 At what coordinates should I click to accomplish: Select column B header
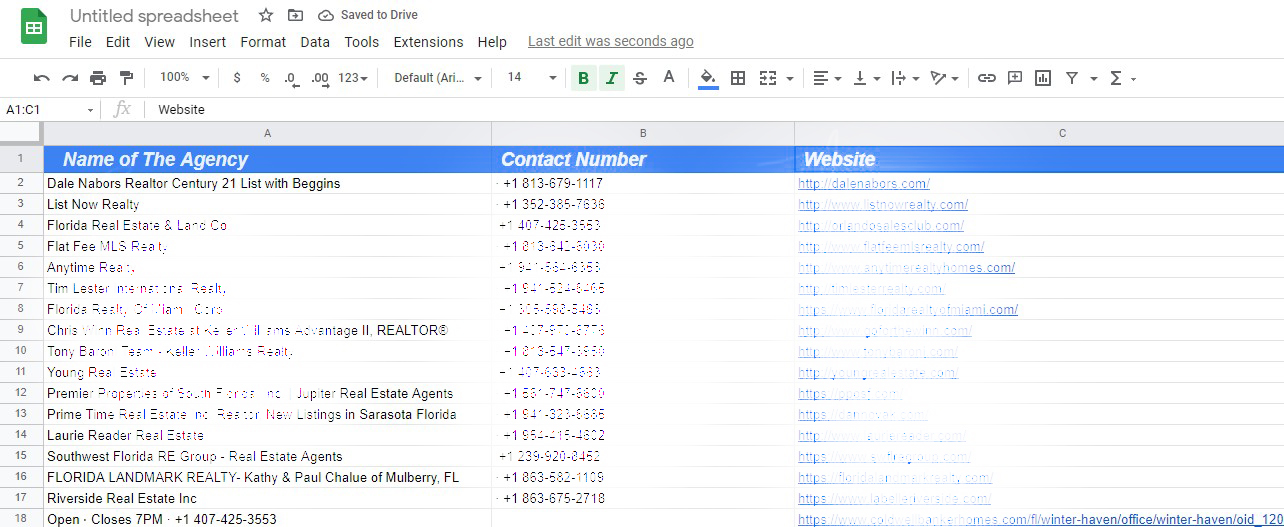click(x=643, y=133)
